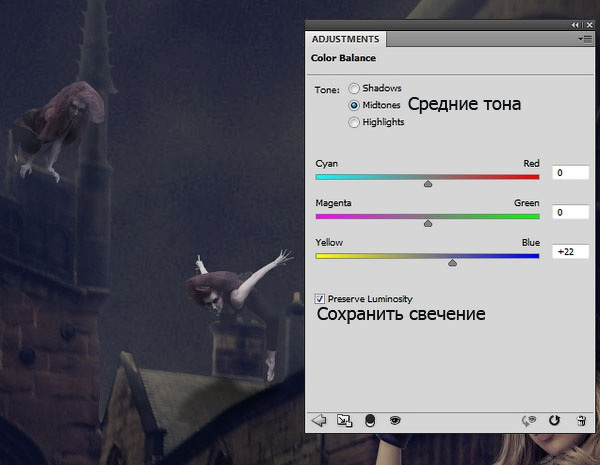Click the Color Balance title text

[343, 58]
